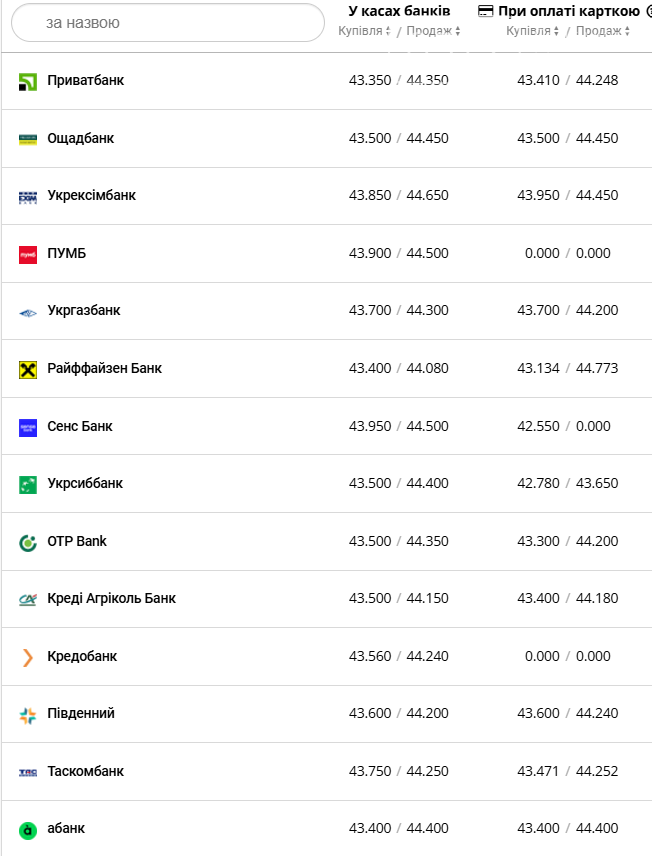Sort by Продаж under При оплаті карткою

(603, 31)
